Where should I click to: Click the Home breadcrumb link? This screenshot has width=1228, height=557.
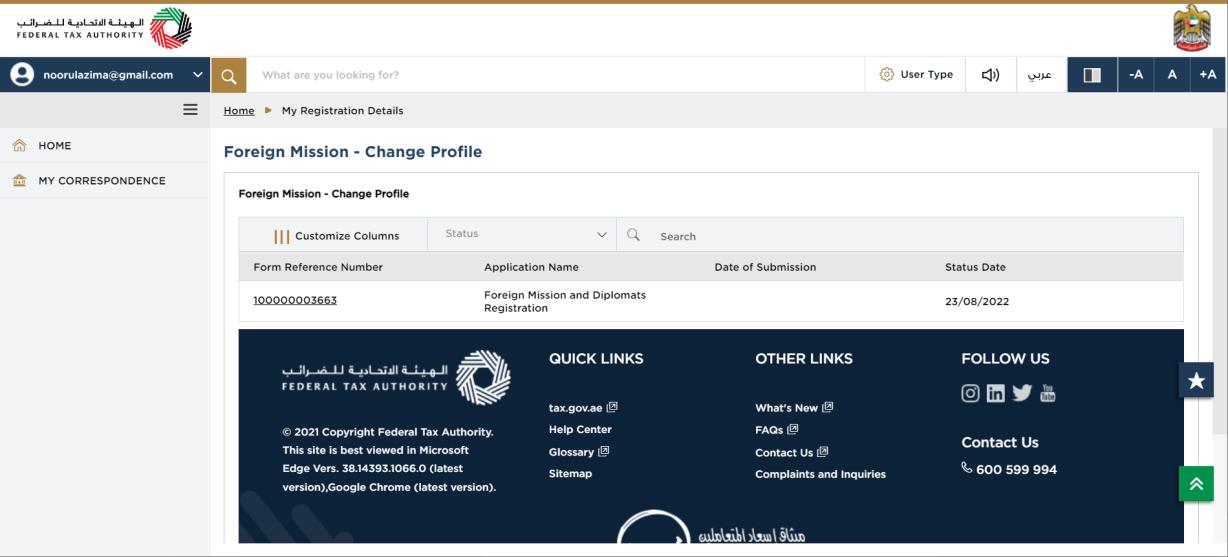(x=239, y=111)
